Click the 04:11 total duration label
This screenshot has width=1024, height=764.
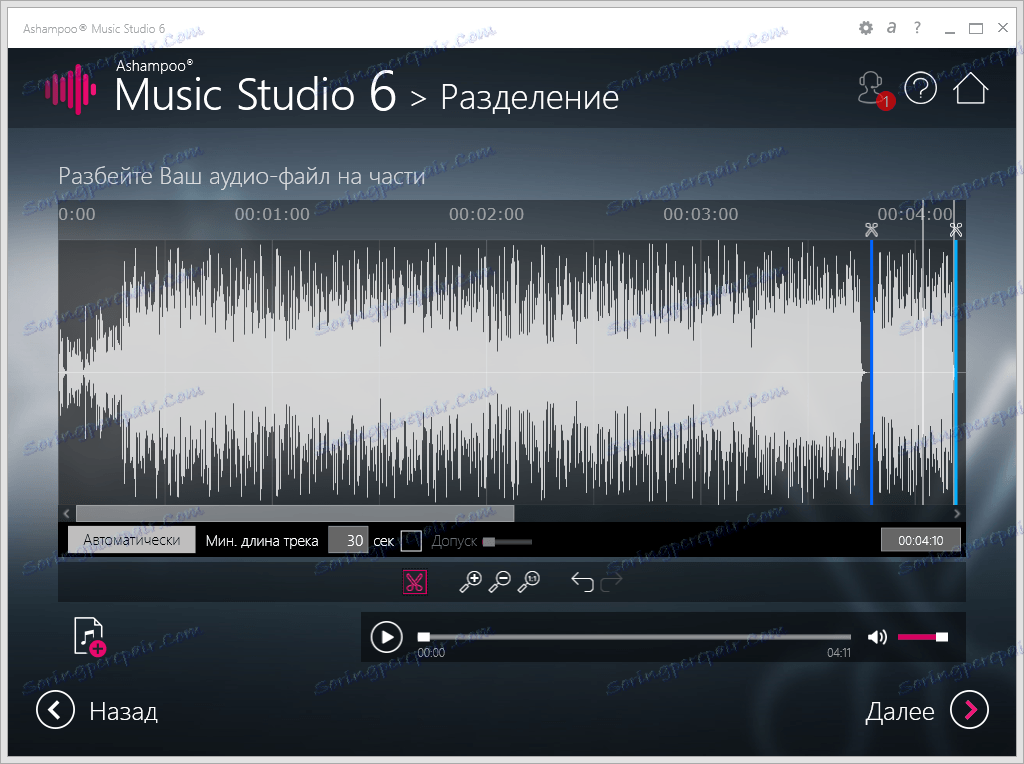pos(839,652)
